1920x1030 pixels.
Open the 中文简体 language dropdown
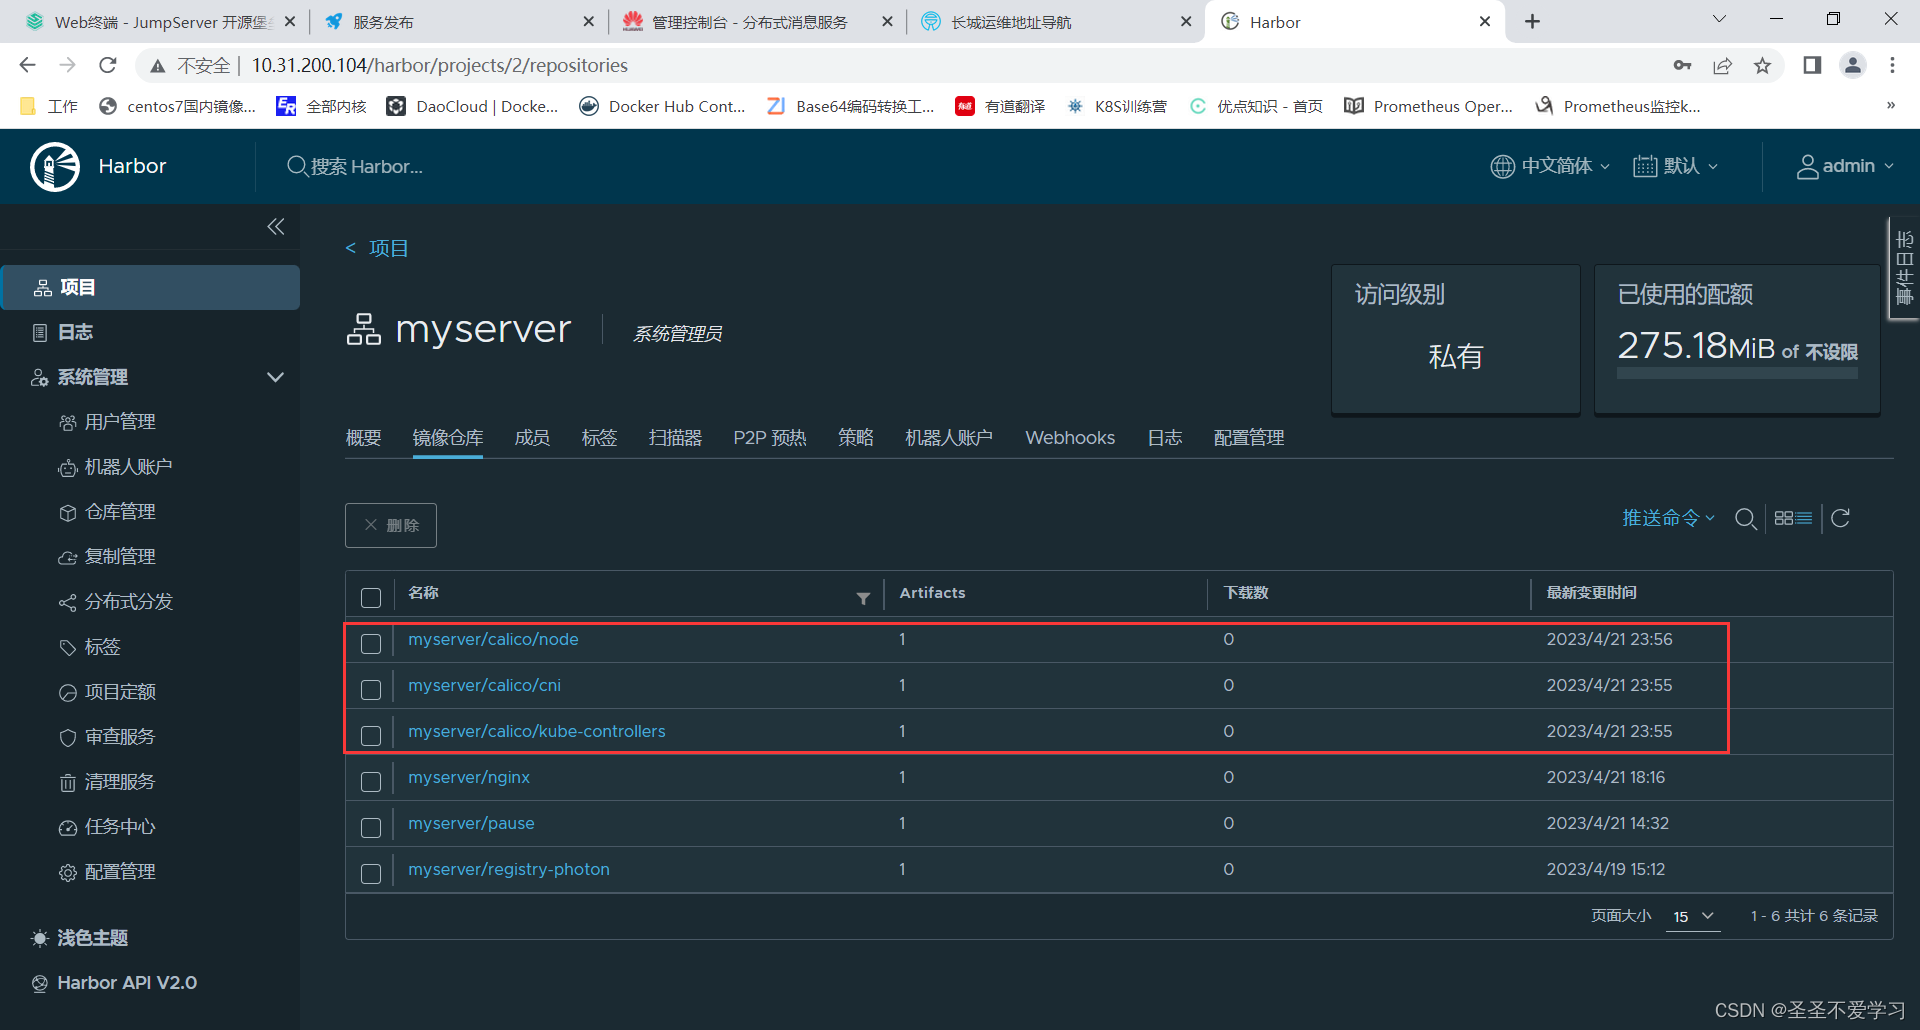click(1550, 166)
